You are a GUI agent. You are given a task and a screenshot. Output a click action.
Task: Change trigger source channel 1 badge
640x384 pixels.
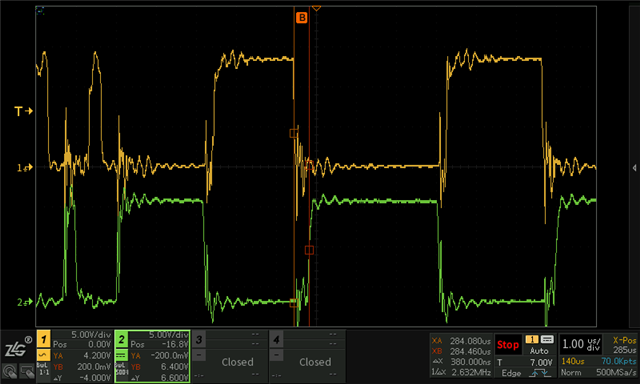click(x=532, y=340)
